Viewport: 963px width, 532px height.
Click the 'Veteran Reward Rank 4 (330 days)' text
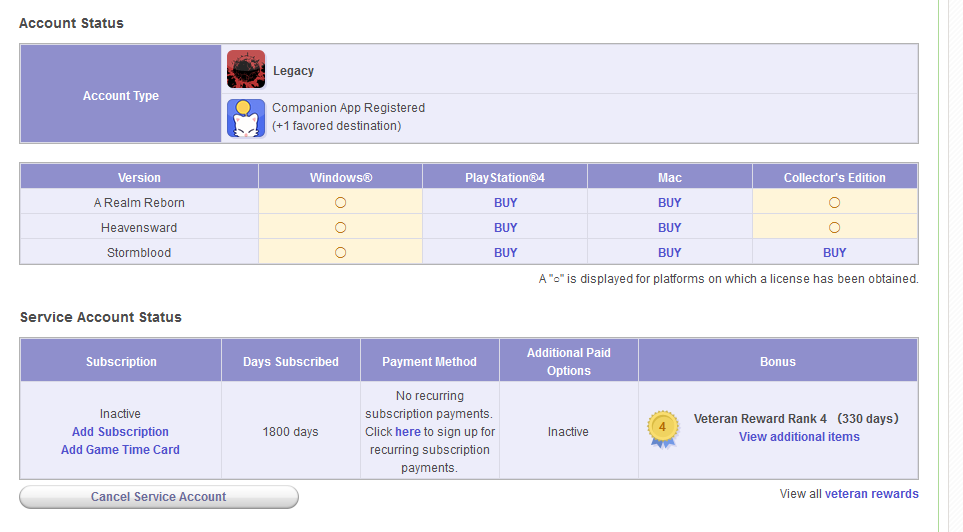[796, 419]
